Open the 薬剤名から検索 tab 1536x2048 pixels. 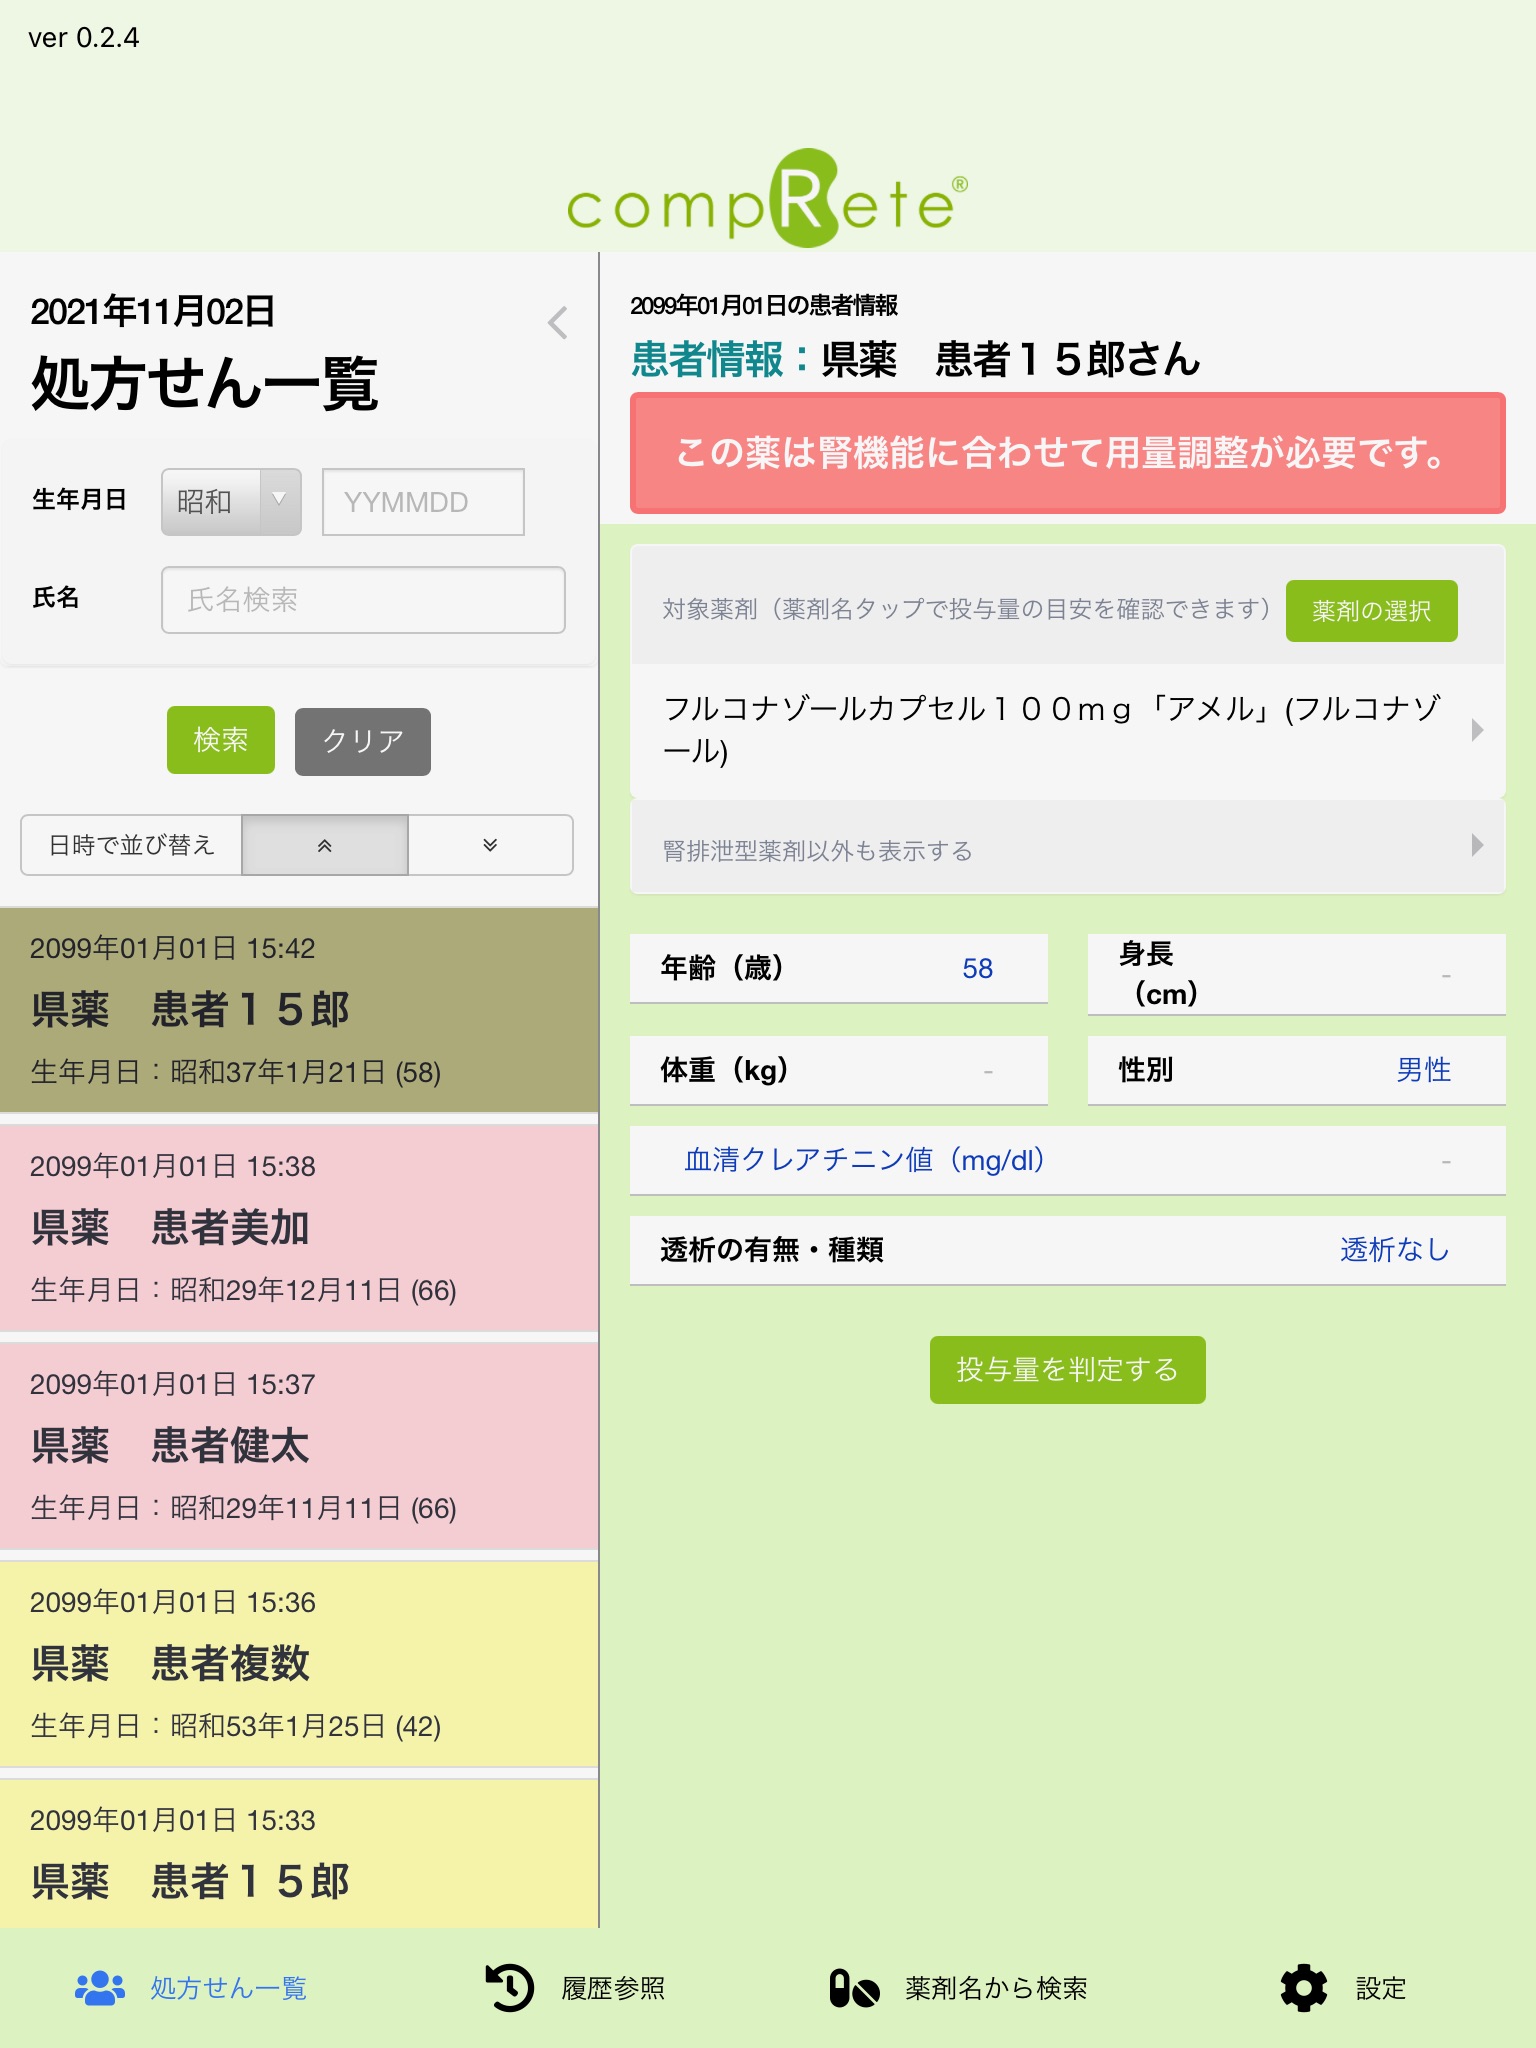click(958, 1988)
